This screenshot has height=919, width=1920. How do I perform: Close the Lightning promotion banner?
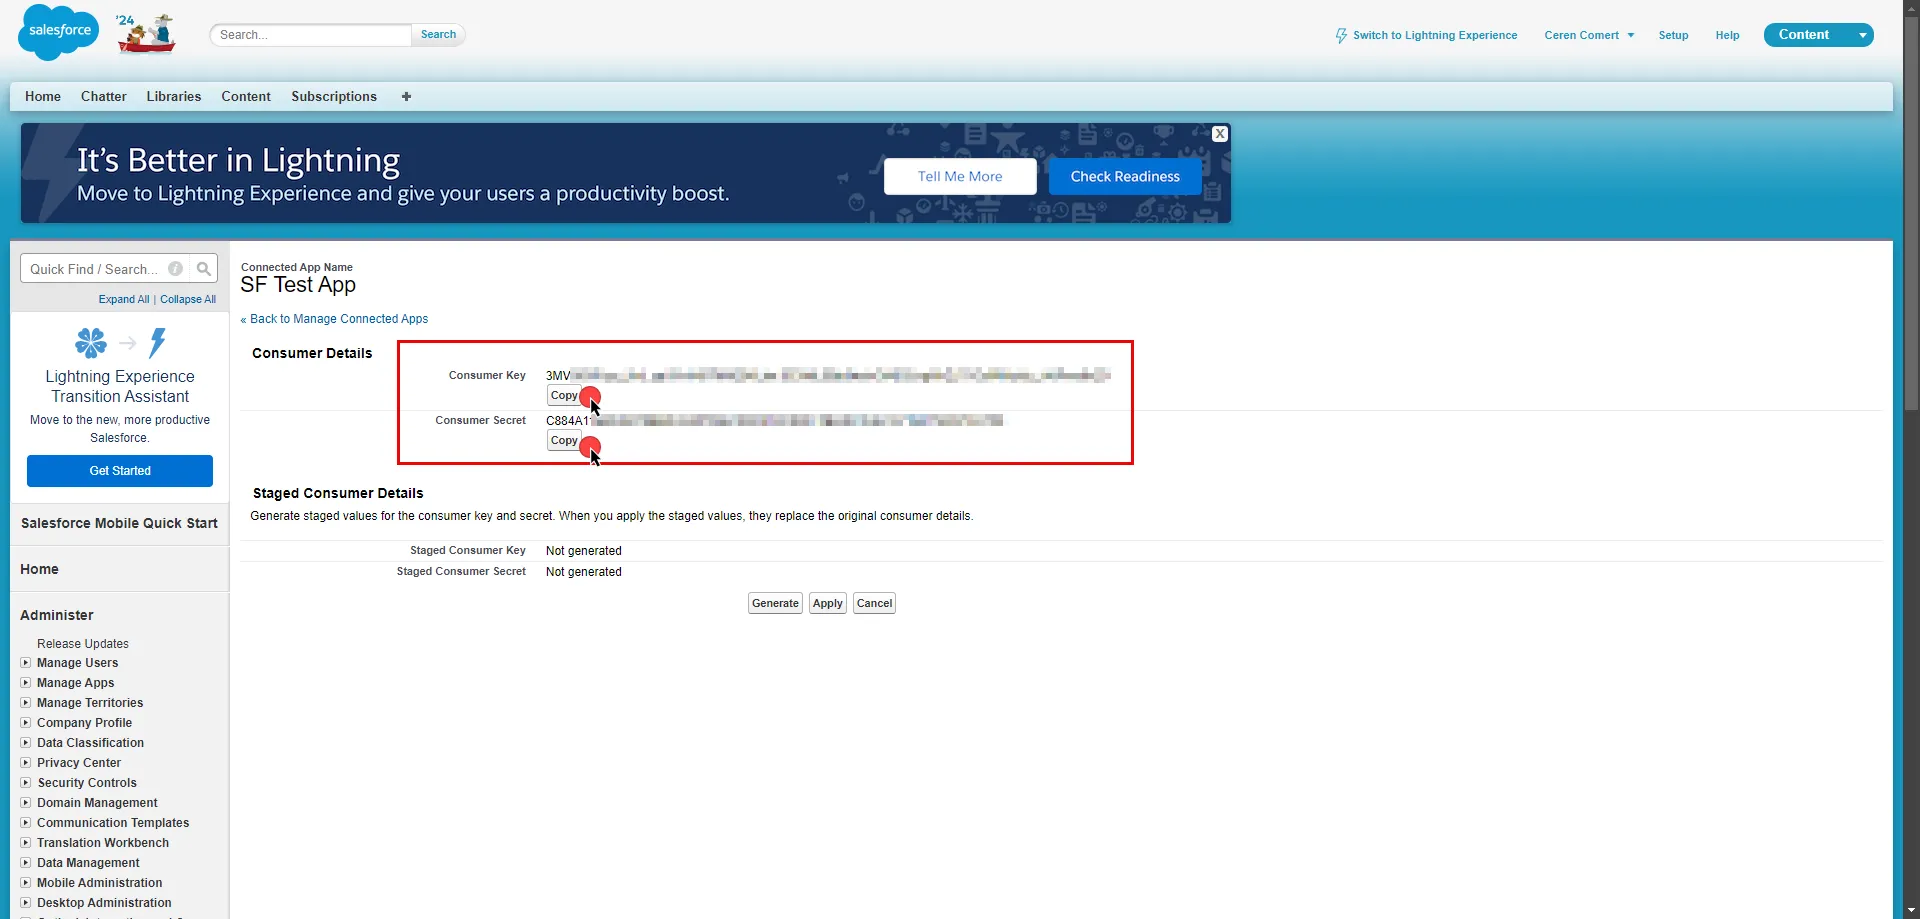pyautogui.click(x=1220, y=134)
